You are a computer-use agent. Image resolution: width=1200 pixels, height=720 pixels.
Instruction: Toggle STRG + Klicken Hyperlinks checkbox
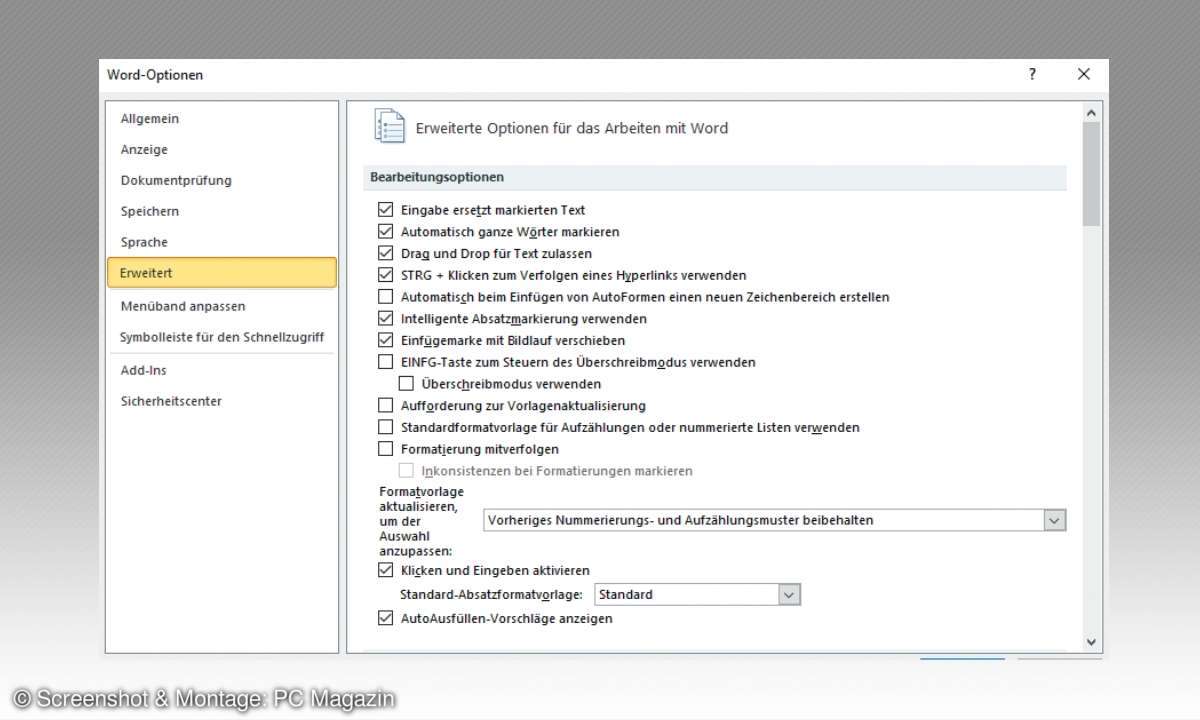coord(385,275)
